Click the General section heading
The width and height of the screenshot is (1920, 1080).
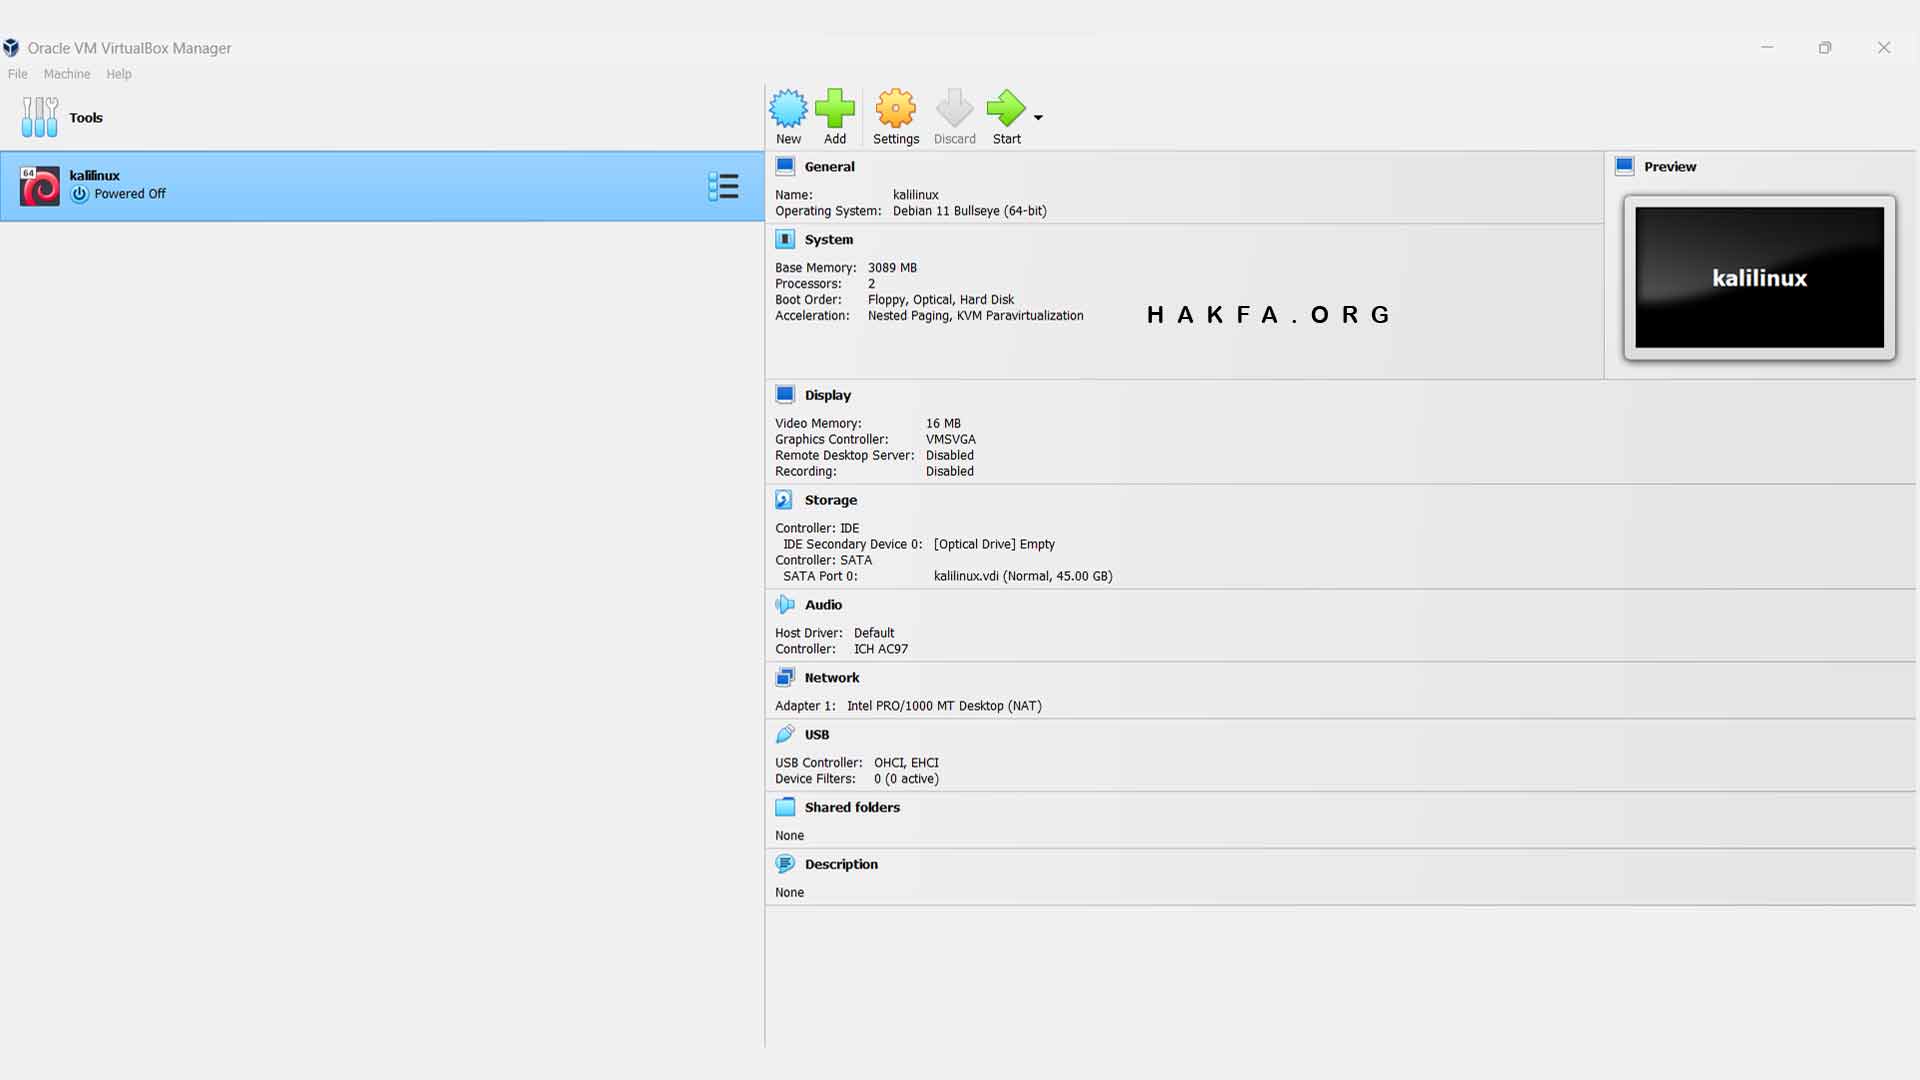point(830,167)
